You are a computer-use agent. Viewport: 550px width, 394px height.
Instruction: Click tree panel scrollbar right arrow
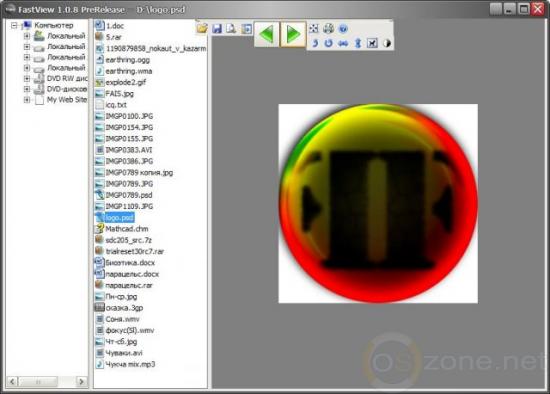[81, 381]
